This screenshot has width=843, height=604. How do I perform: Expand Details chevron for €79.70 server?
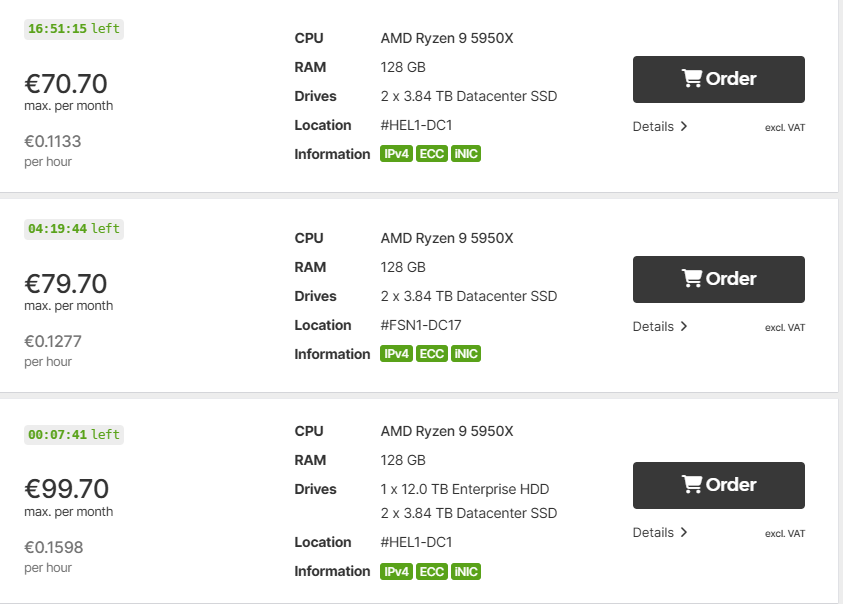[684, 326]
